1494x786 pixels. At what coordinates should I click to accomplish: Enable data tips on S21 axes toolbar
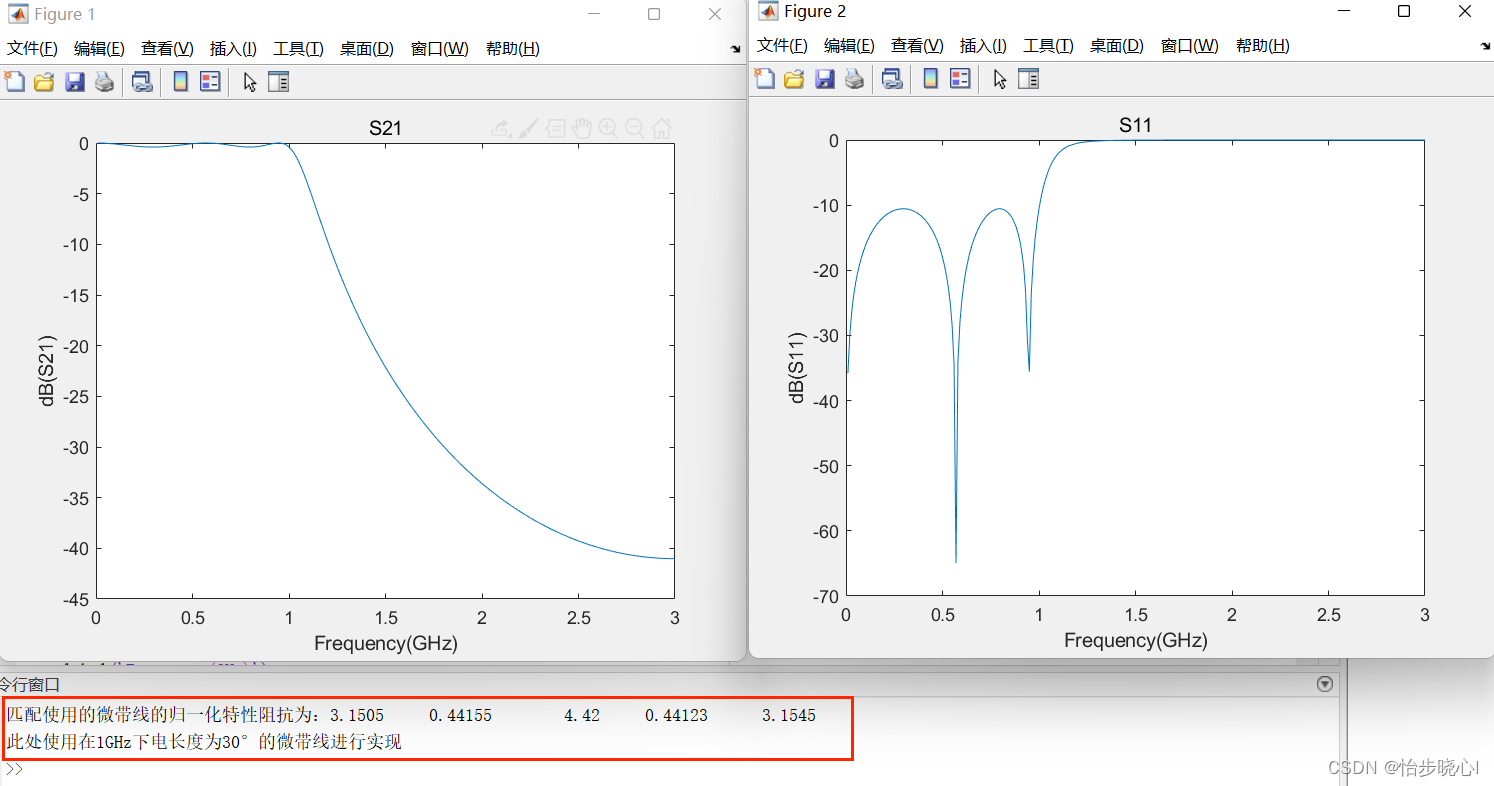pyautogui.click(x=556, y=128)
